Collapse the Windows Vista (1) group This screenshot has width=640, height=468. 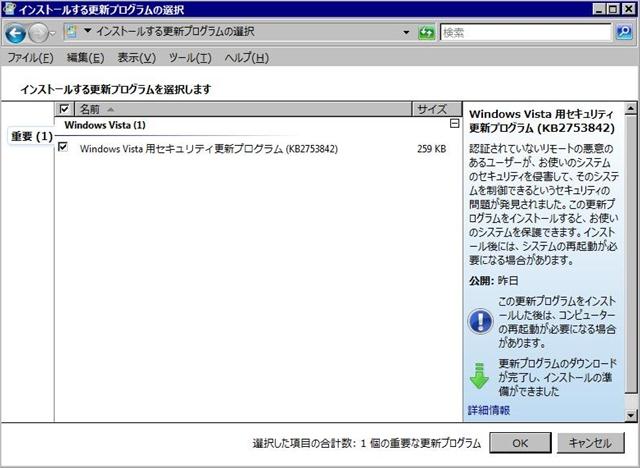tap(454, 123)
